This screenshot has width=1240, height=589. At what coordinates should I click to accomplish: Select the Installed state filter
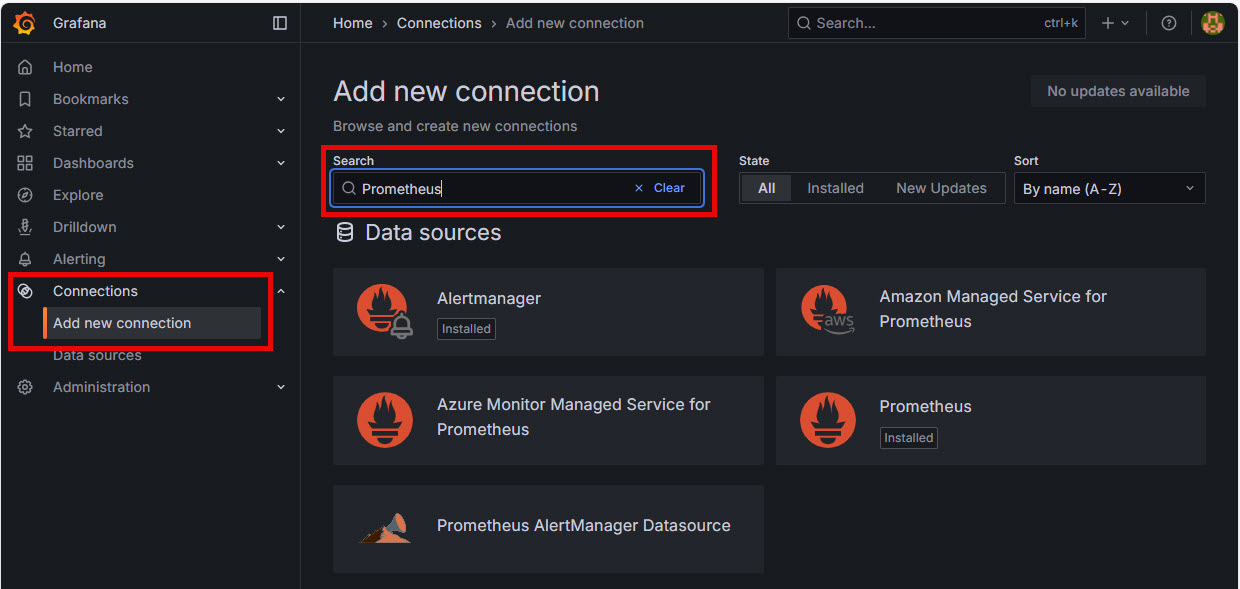pos(836,188)
